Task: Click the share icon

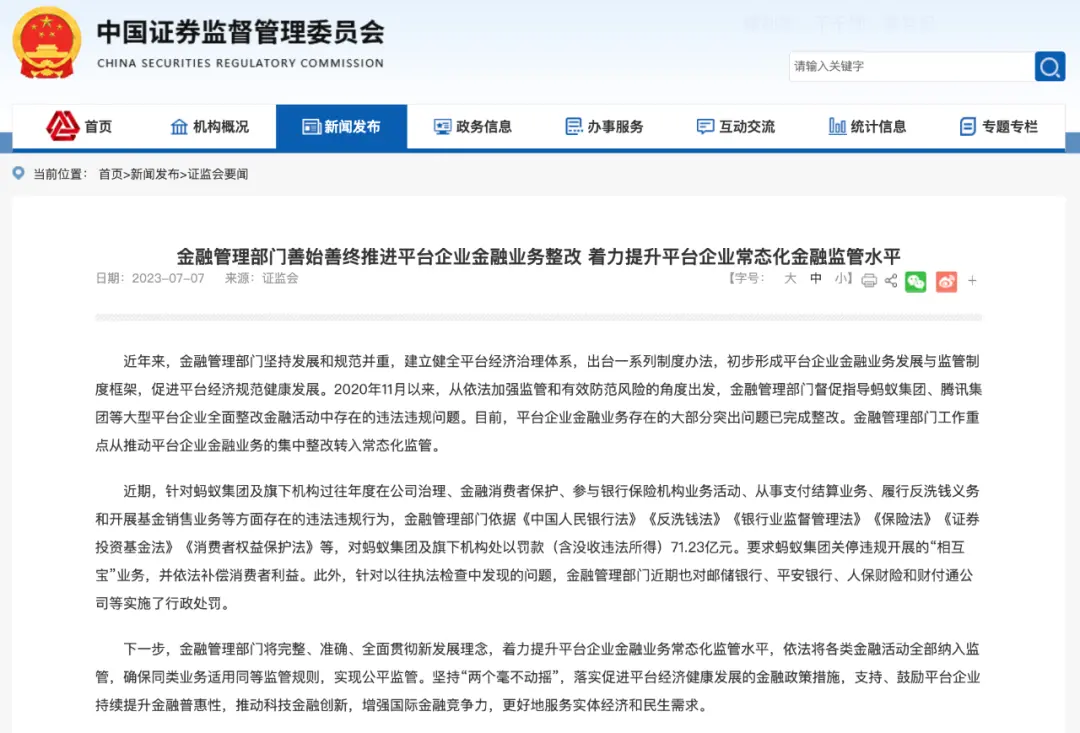Action: click(x=891, y=280)
